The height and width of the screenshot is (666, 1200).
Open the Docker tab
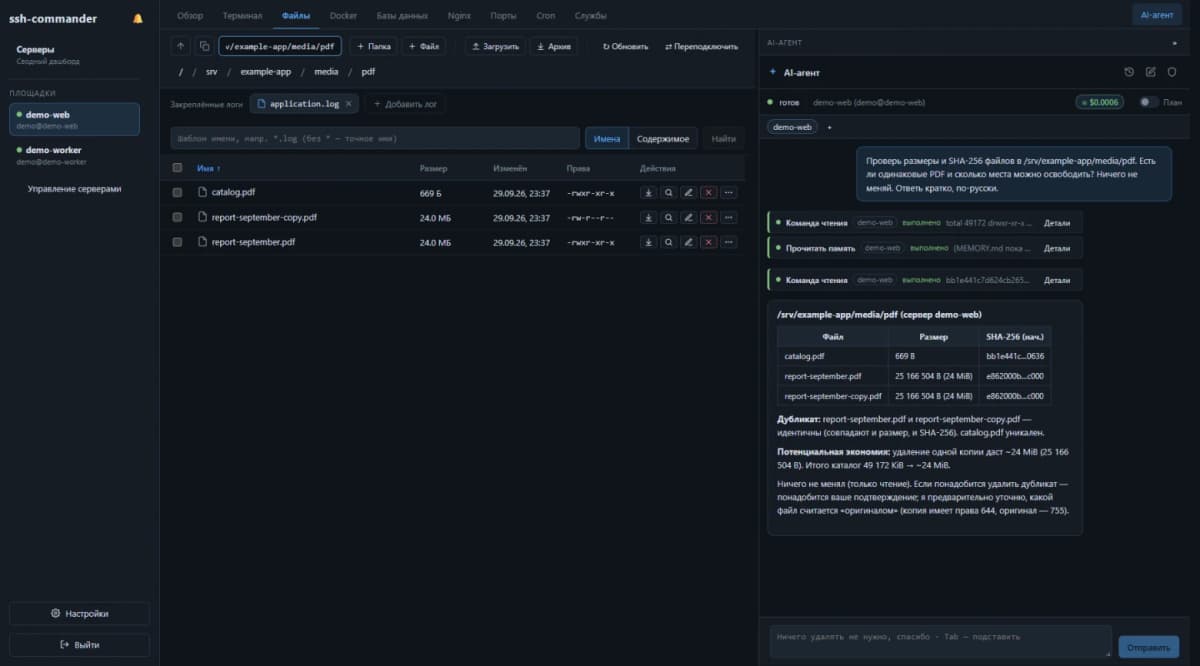click(x=344, y=16)
